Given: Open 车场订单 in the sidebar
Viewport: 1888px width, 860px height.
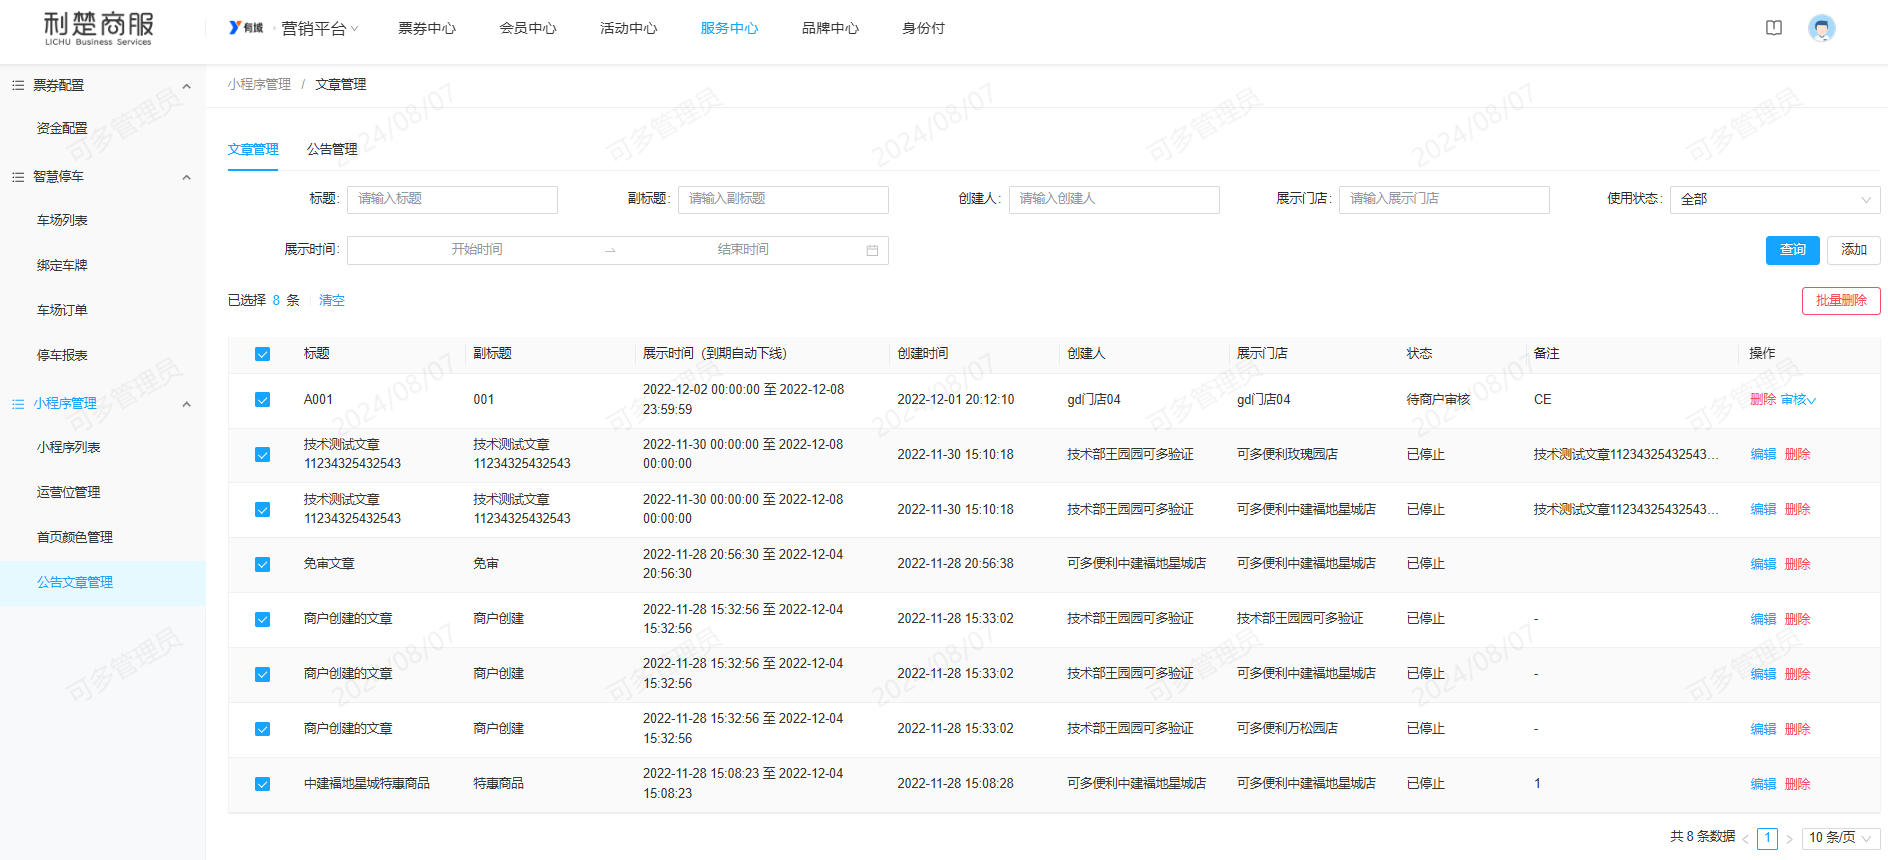Looking at the screenshot, I should (x=62, y=310).
